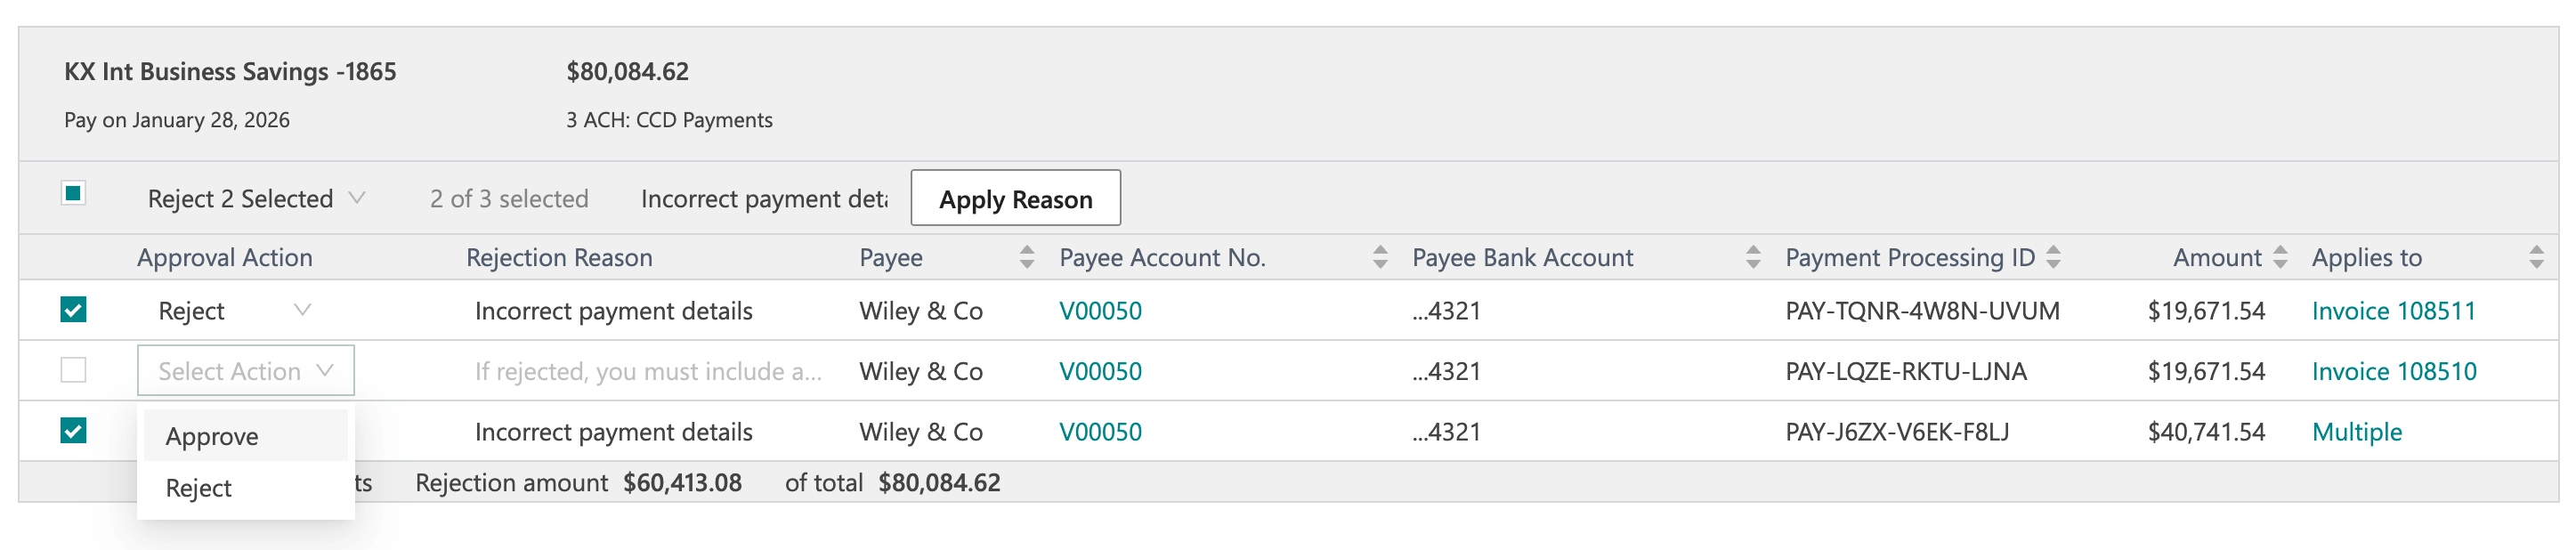Uncheck the PAY-J6ZX-V6EK-F8LJ payment row checkbox

point(73,431)
